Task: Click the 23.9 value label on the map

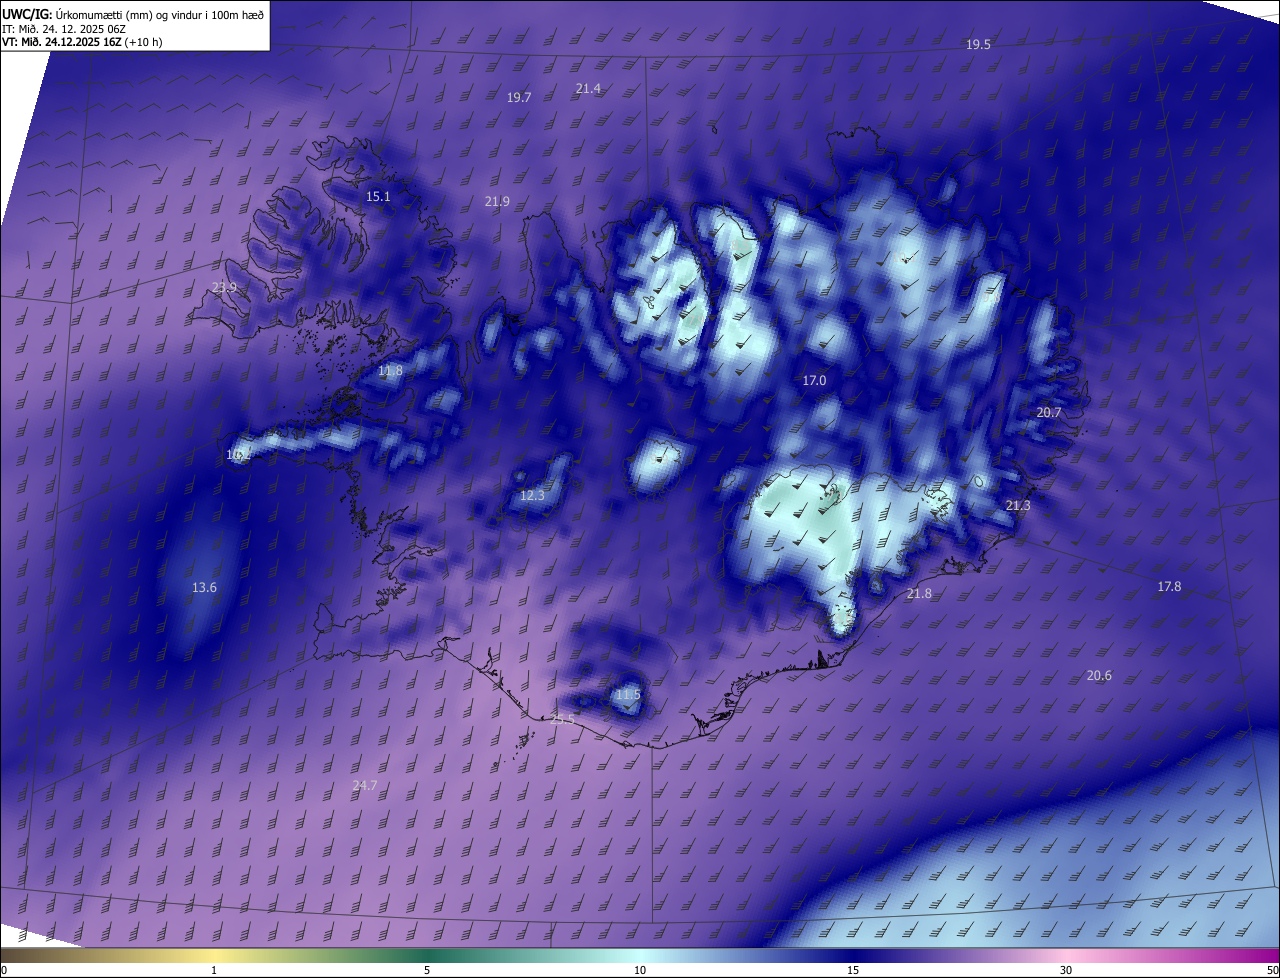Action: [225, 288]
